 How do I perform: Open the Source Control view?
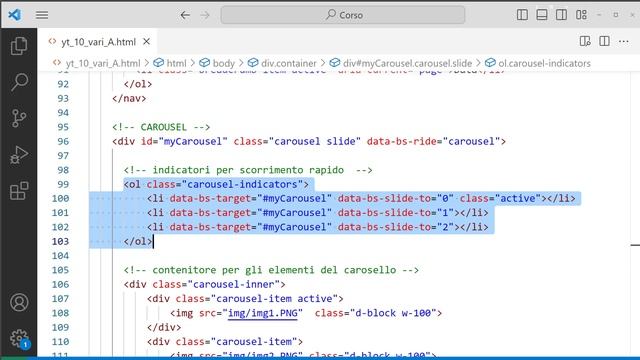19,118
